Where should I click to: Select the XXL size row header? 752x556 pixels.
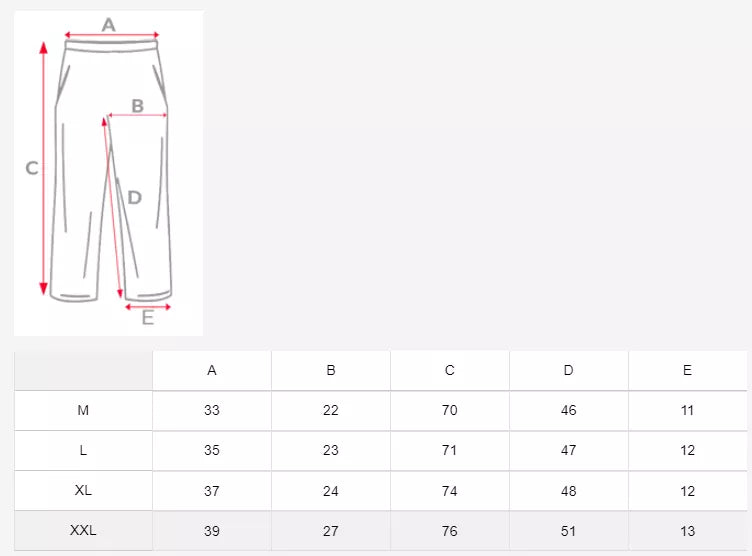[83, 531]
